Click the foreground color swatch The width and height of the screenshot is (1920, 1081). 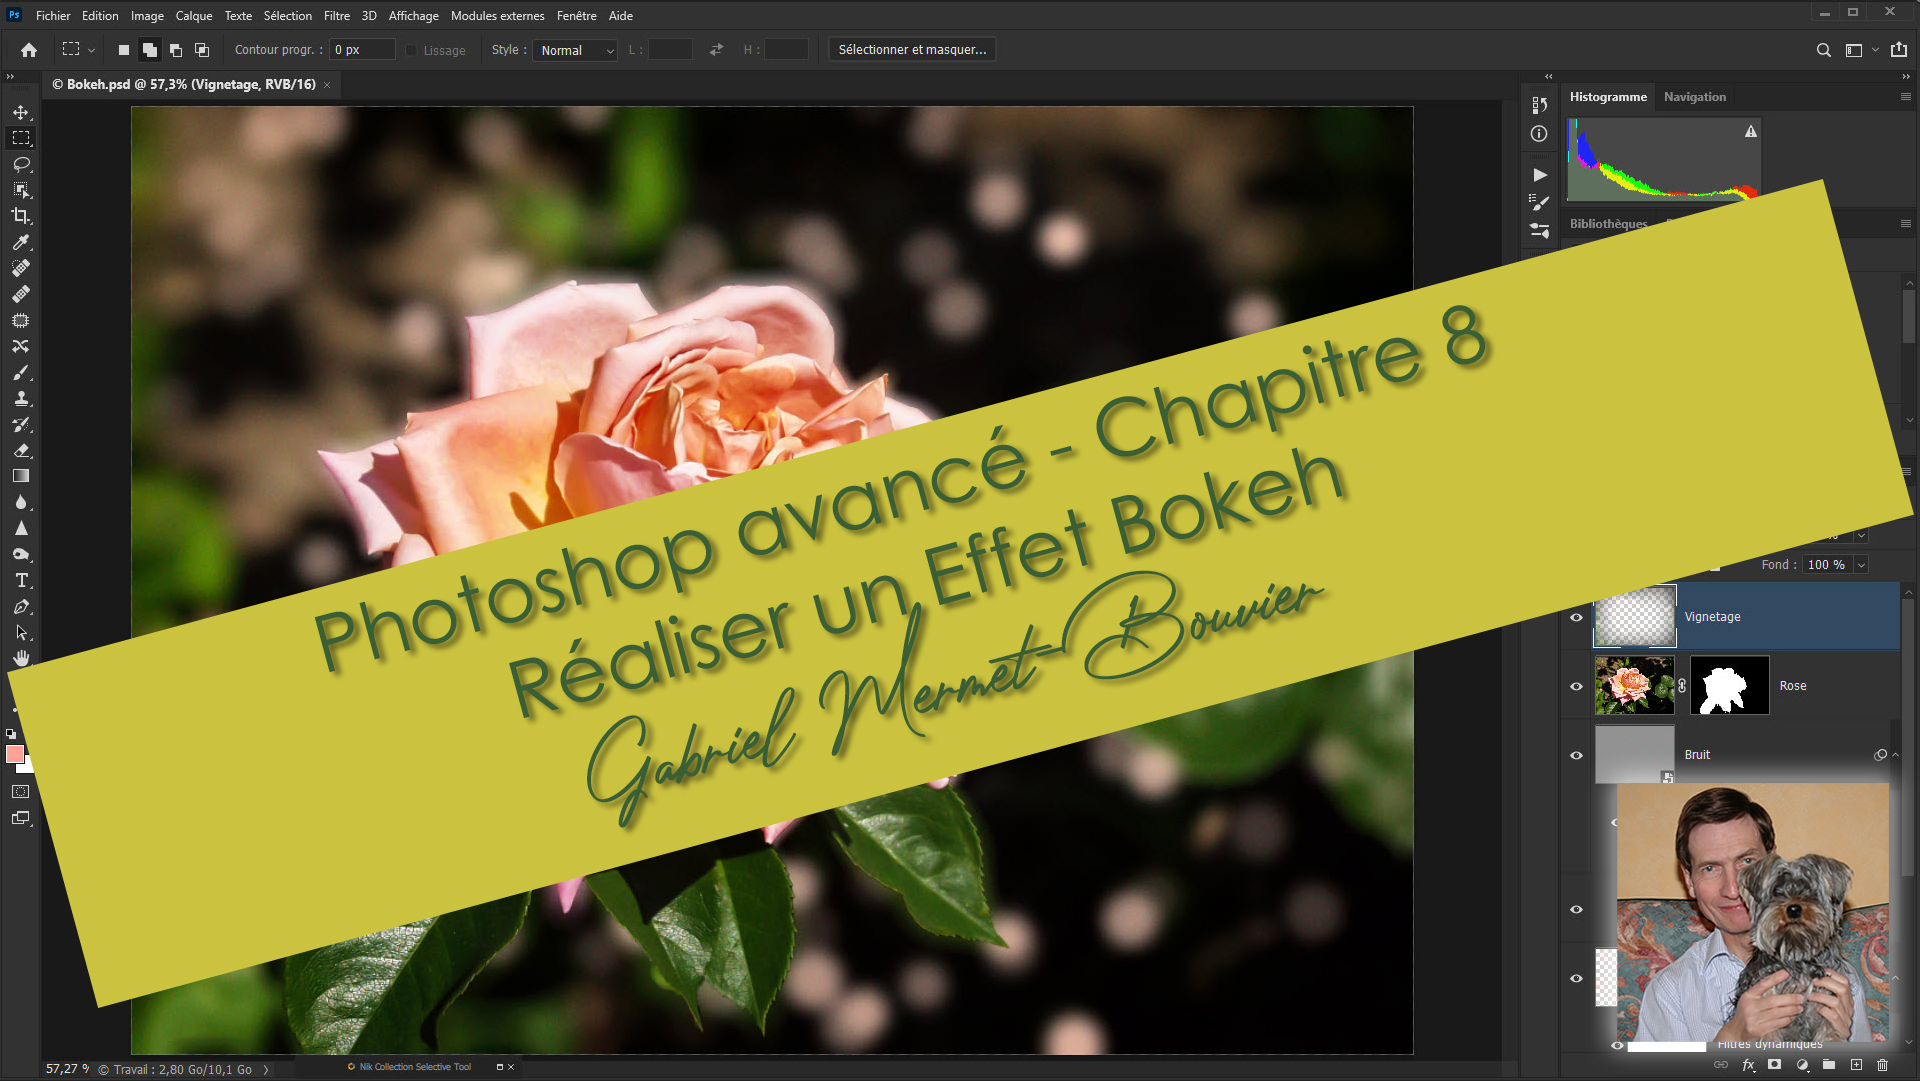(15, 754)
